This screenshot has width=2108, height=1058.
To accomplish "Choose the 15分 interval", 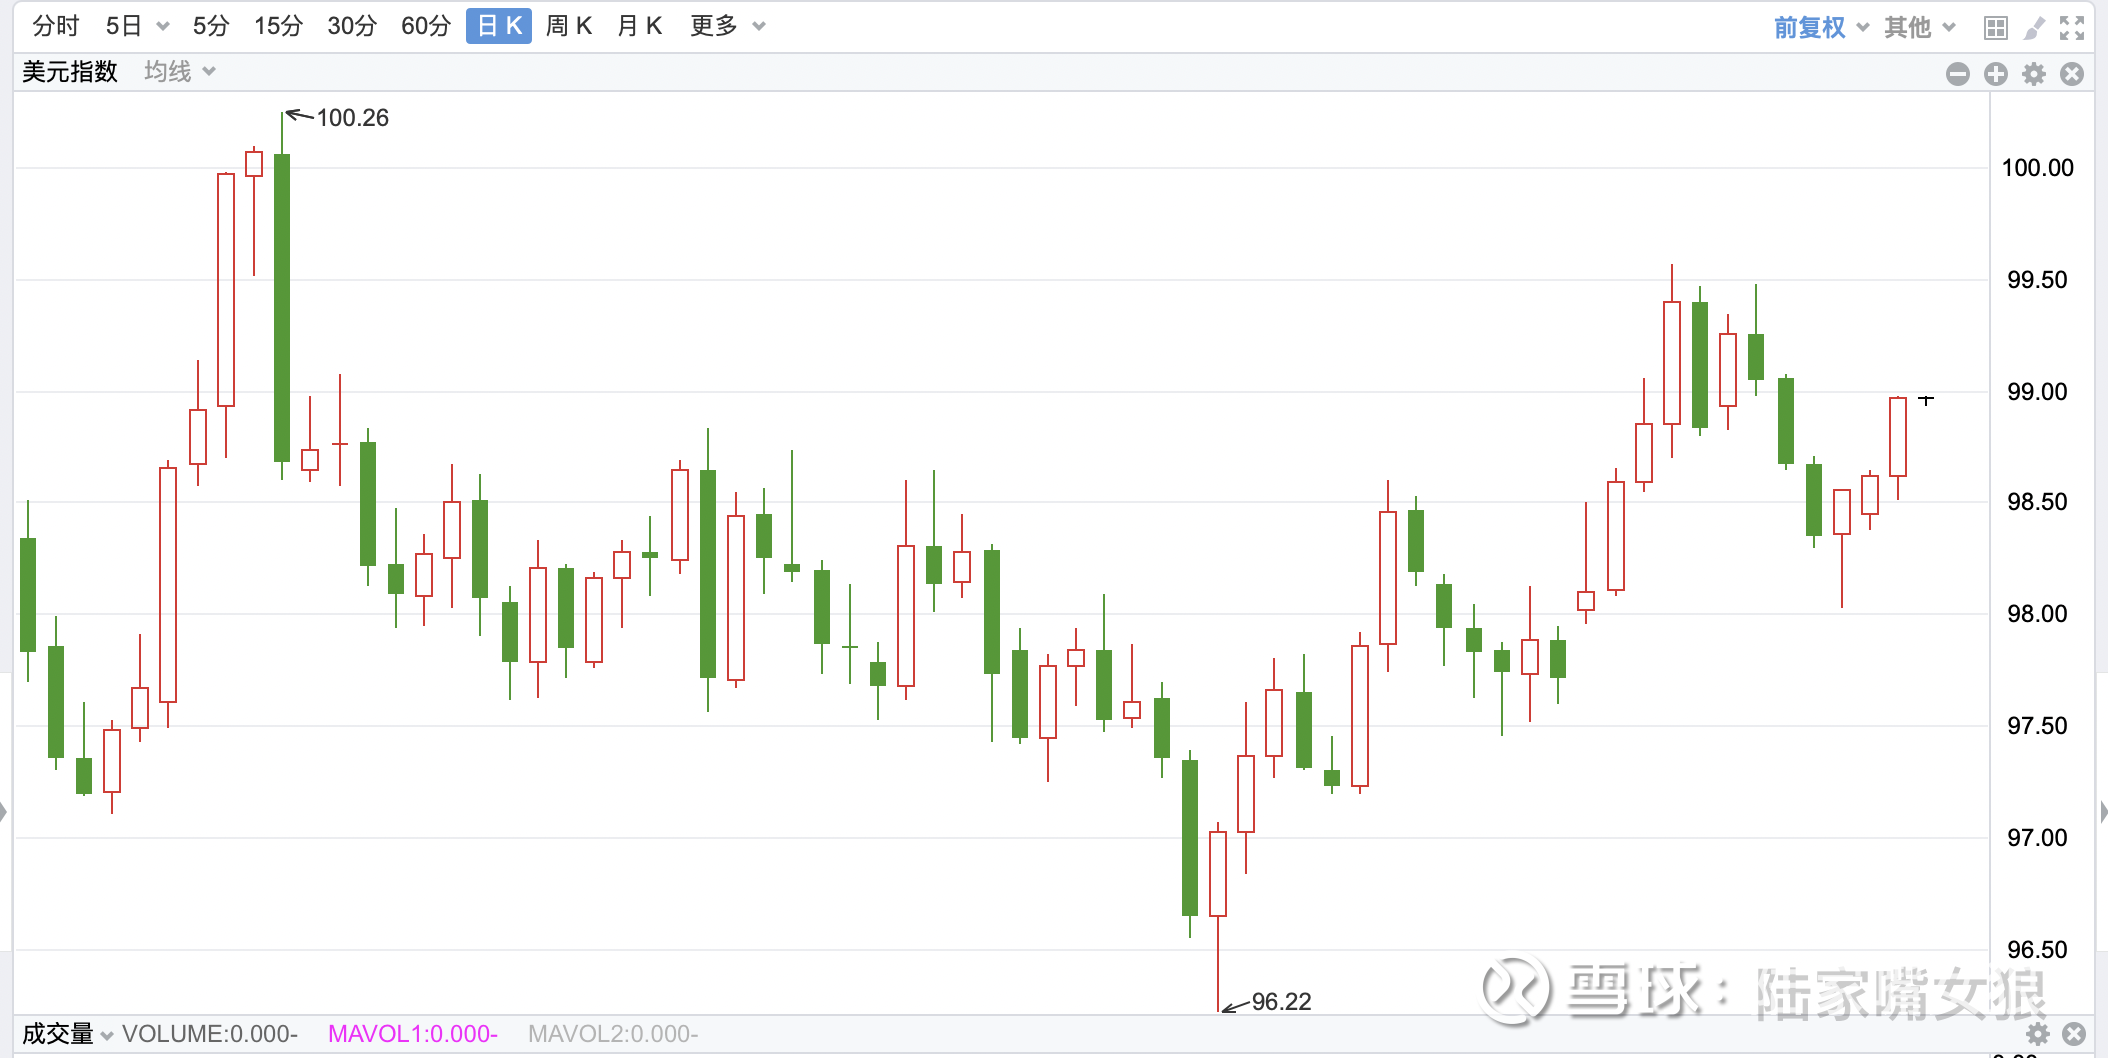I will 278,26.
